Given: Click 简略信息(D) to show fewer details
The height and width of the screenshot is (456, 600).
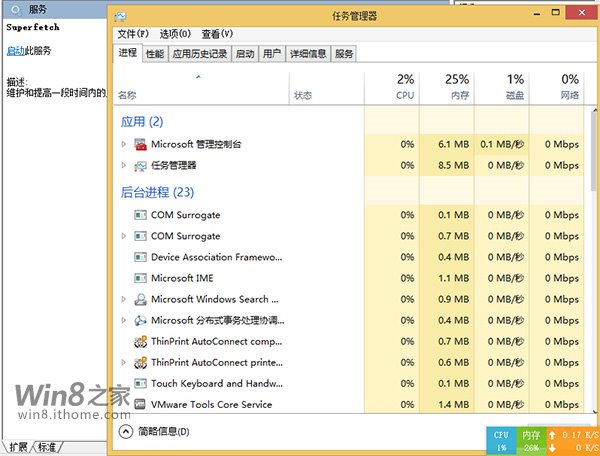Looking at the screenshot, I should 163,432.
